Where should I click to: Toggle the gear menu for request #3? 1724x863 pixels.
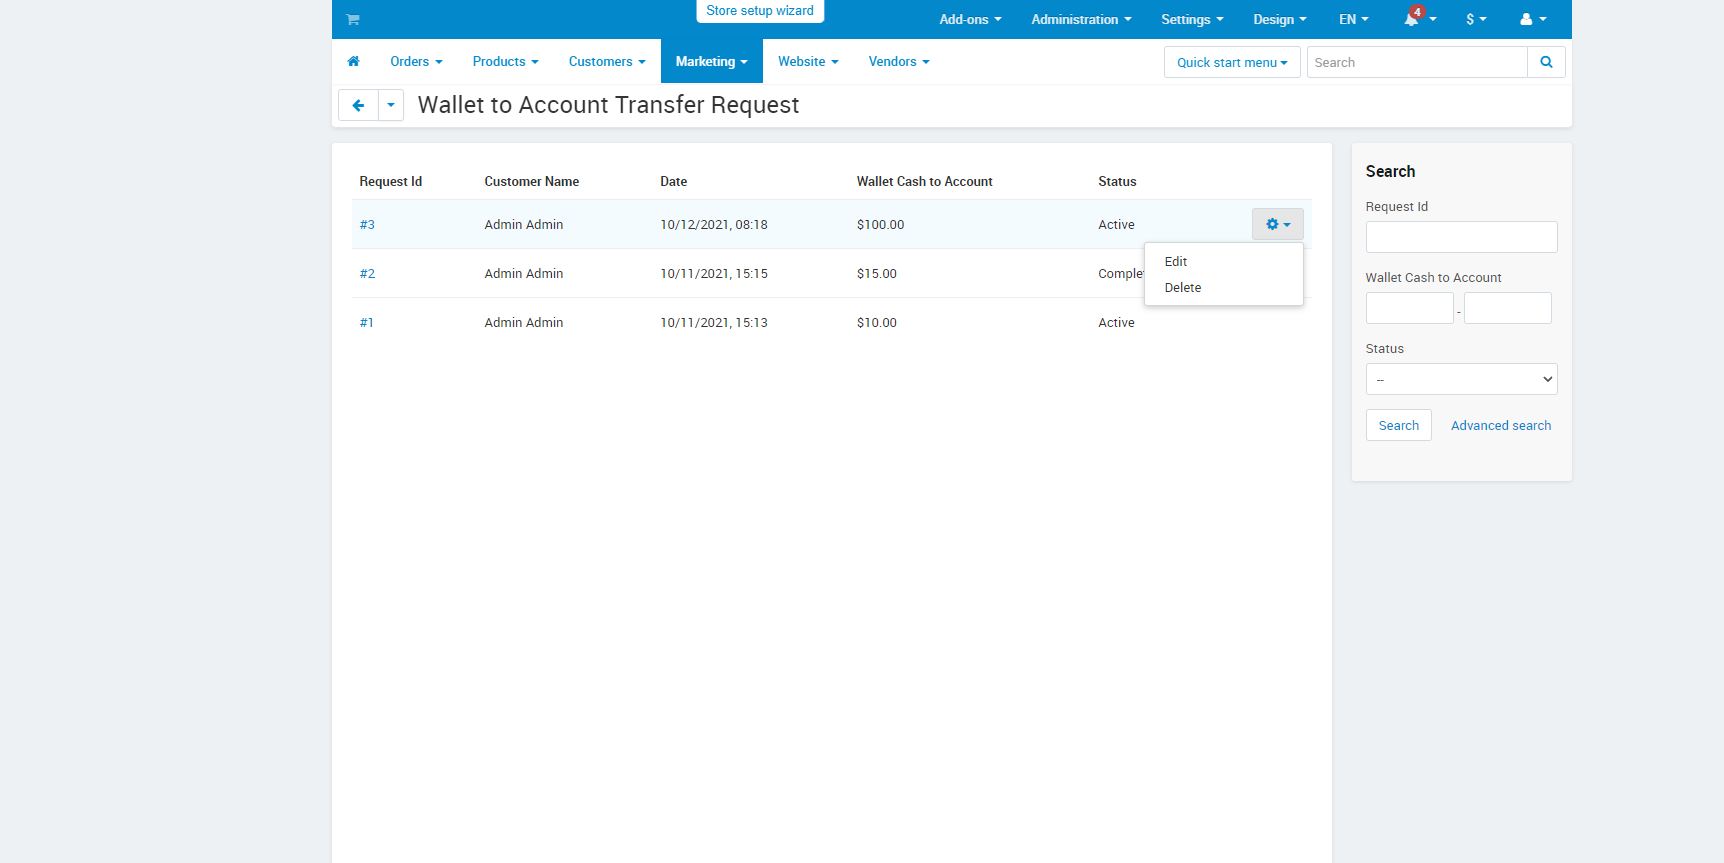pos(1277,224)
